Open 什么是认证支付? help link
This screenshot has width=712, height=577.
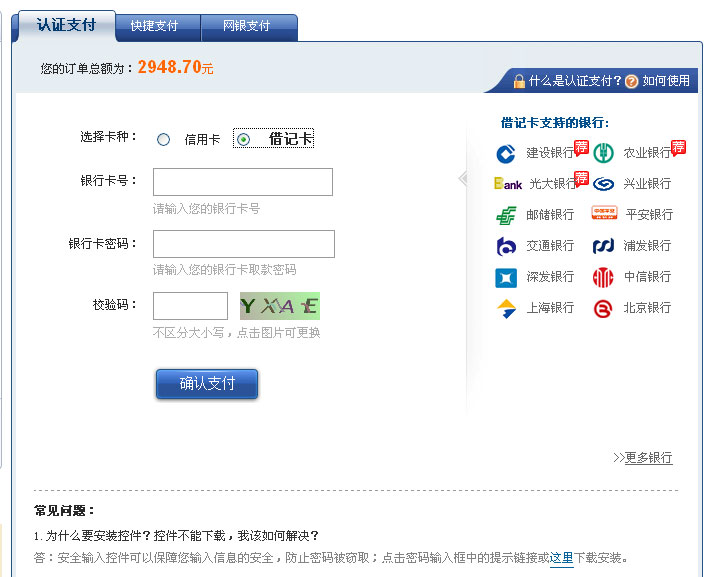[575, 81]
